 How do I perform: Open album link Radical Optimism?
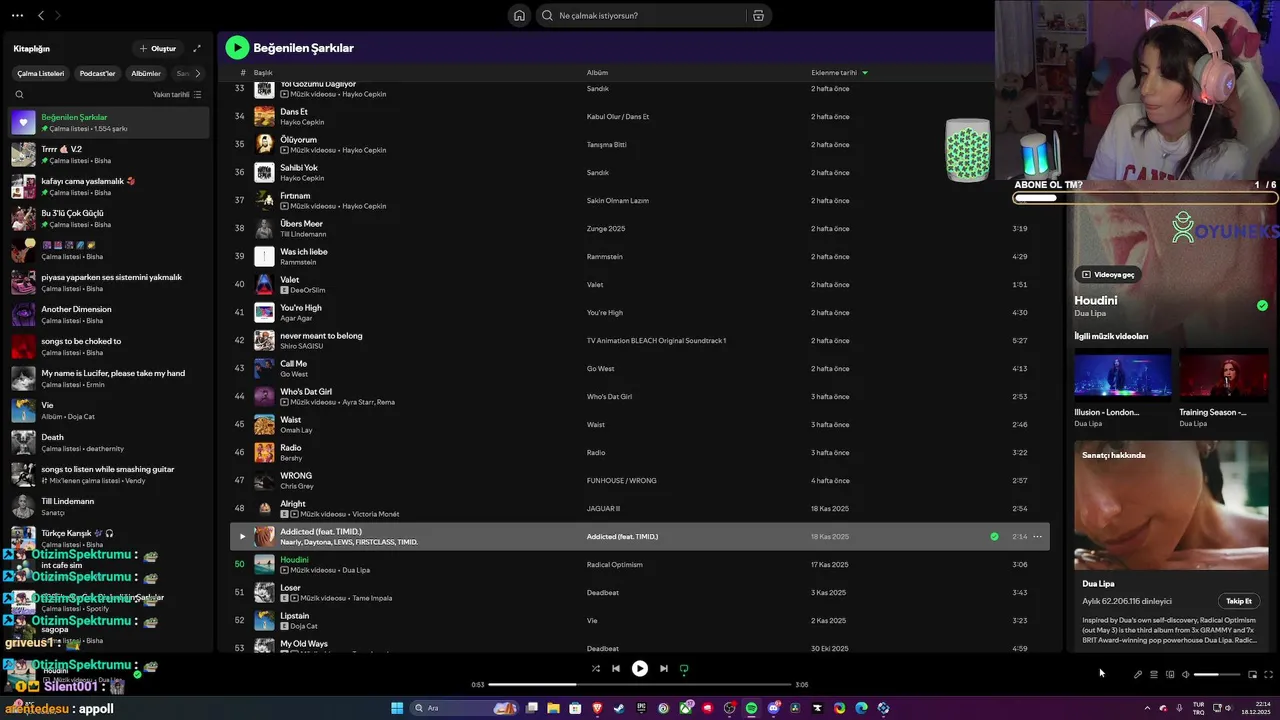[x=614, y=564]
